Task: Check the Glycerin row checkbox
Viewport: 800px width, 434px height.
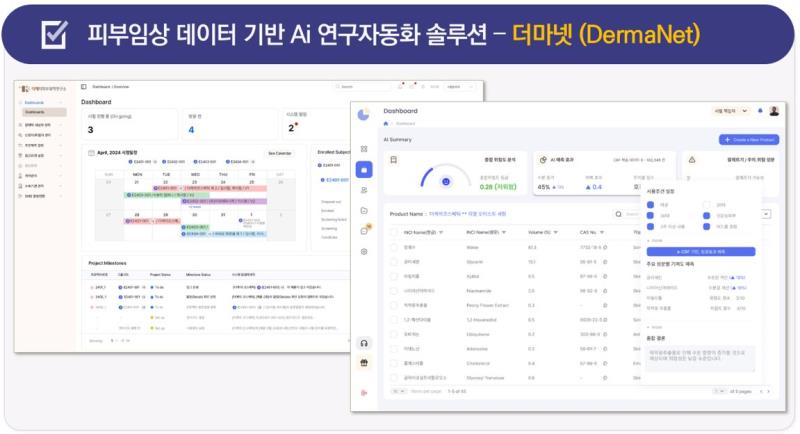Action: [x=393, y=262]
